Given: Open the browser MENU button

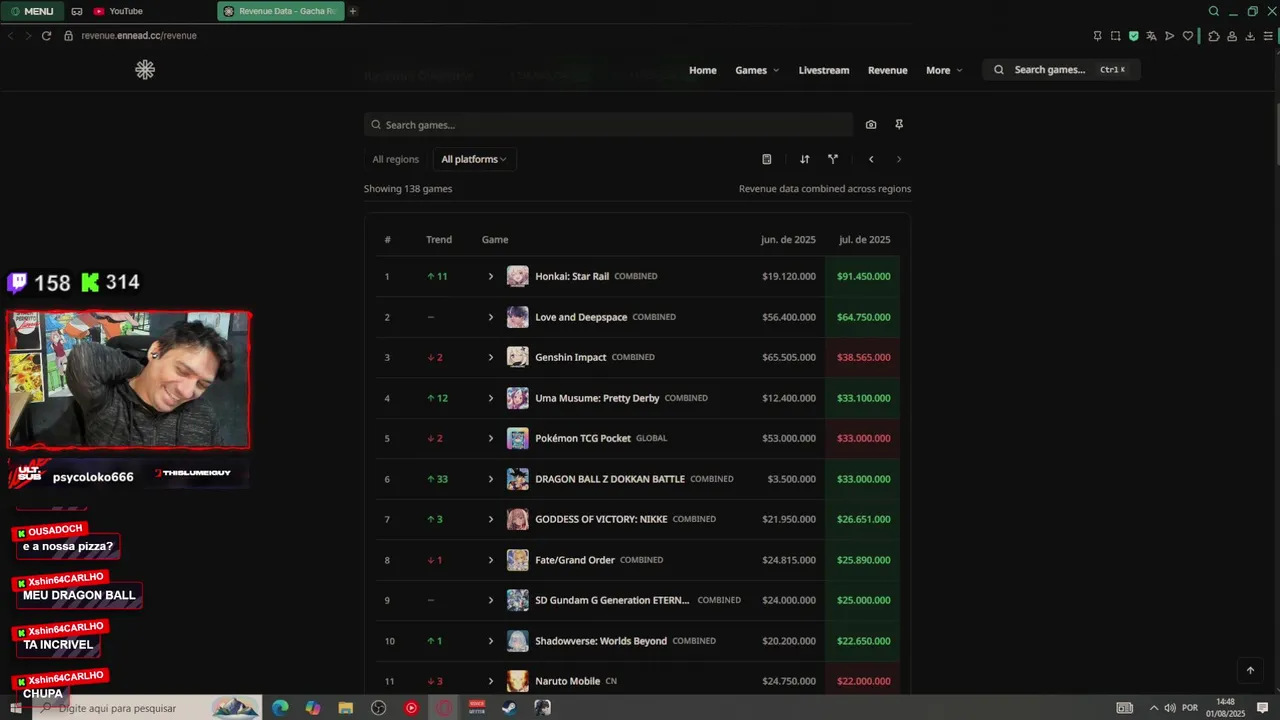Looking at the screenshot, I should pos(31,11).
